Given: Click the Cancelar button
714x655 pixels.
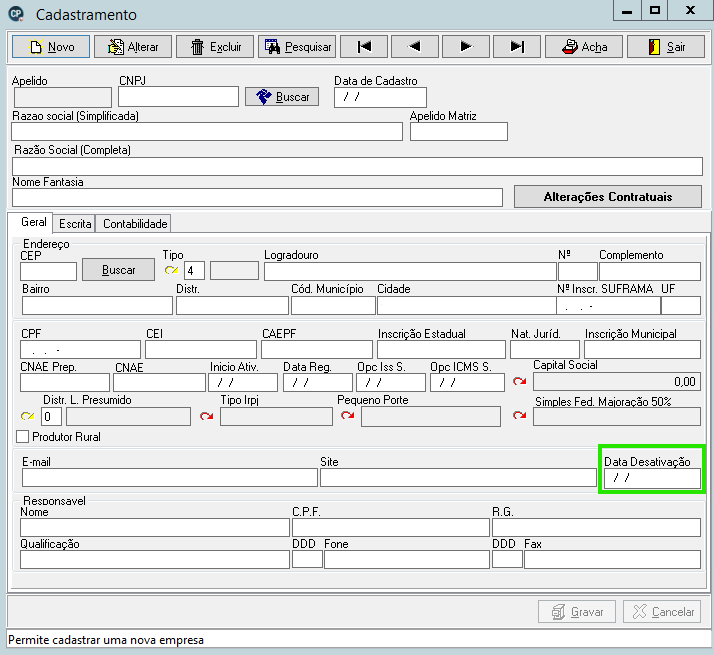Looking at the screenshot, I should click(x=662, y=612).
